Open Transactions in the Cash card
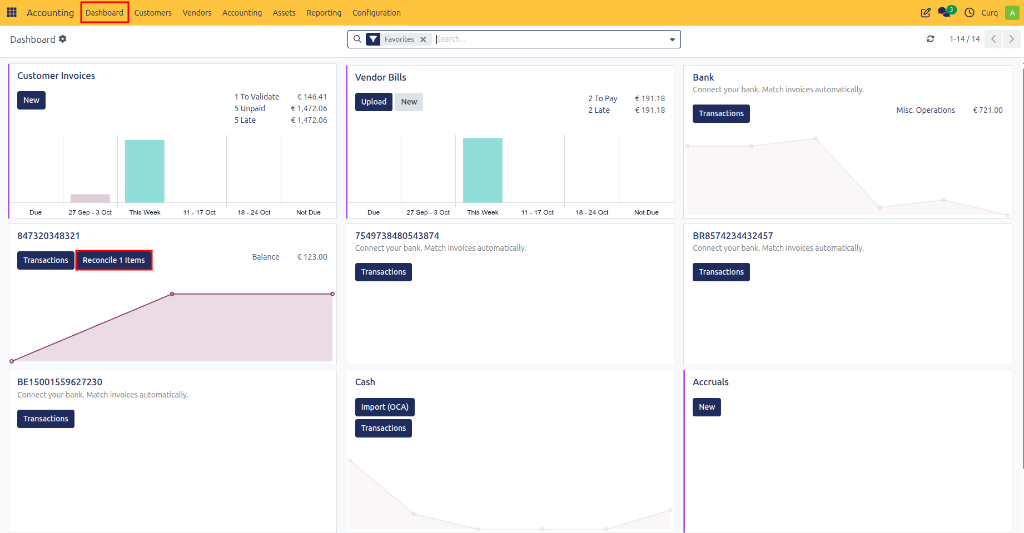 click(383, 428)
